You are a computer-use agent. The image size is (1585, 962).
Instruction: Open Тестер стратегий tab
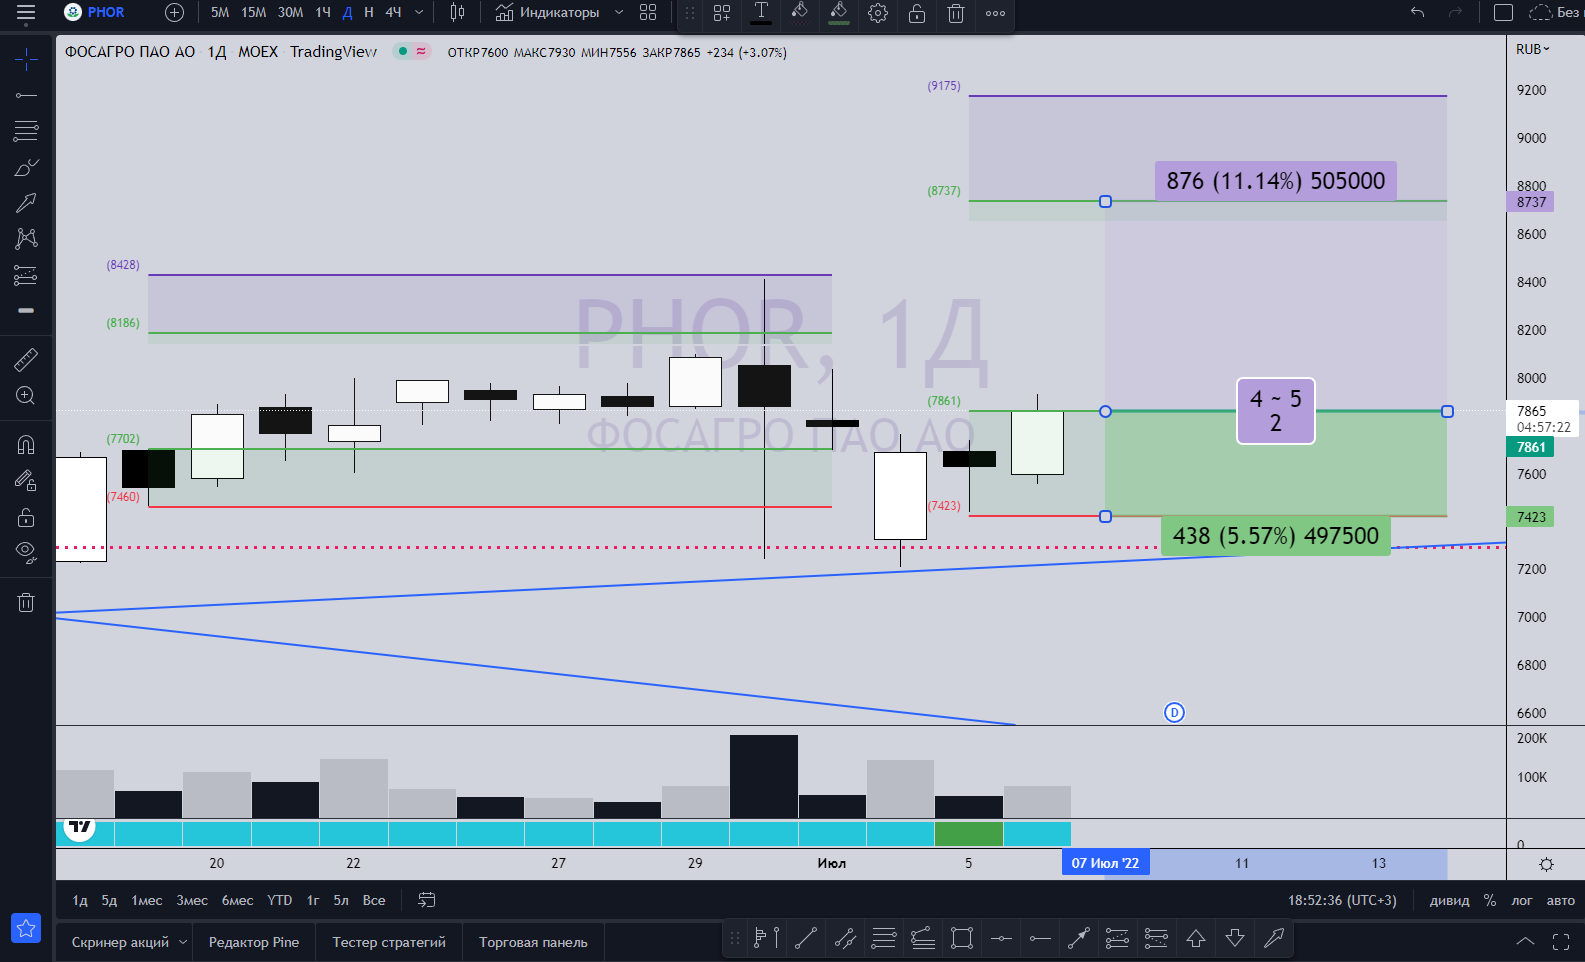389,942
